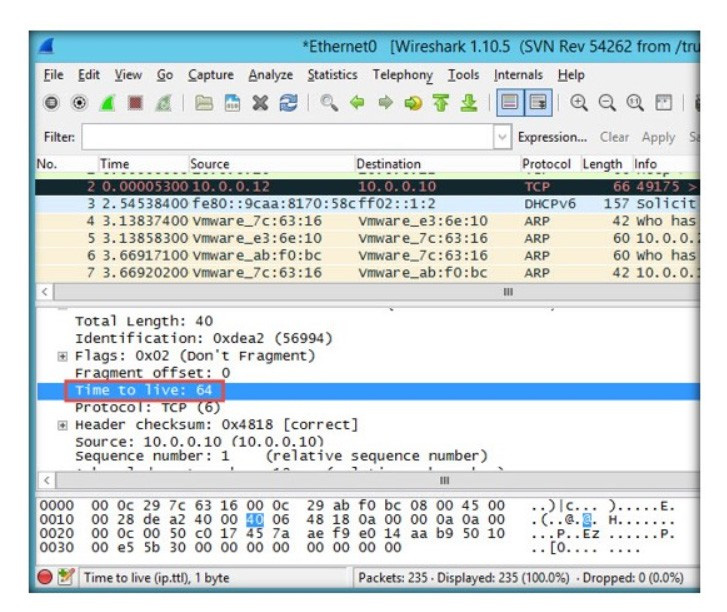Click Expression... filter button
Viewport: 727px width, 612px height.
pos(552,137)
